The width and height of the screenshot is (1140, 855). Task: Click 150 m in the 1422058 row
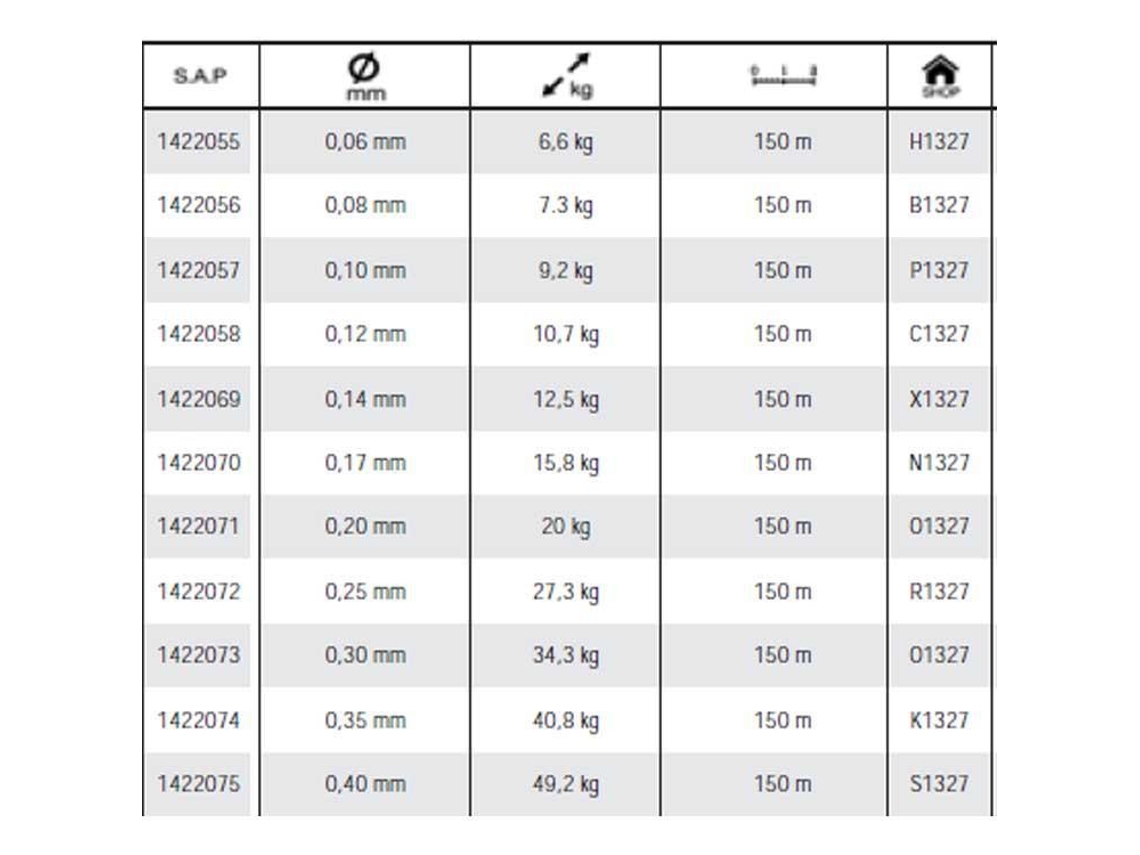[x=782, y=334]
